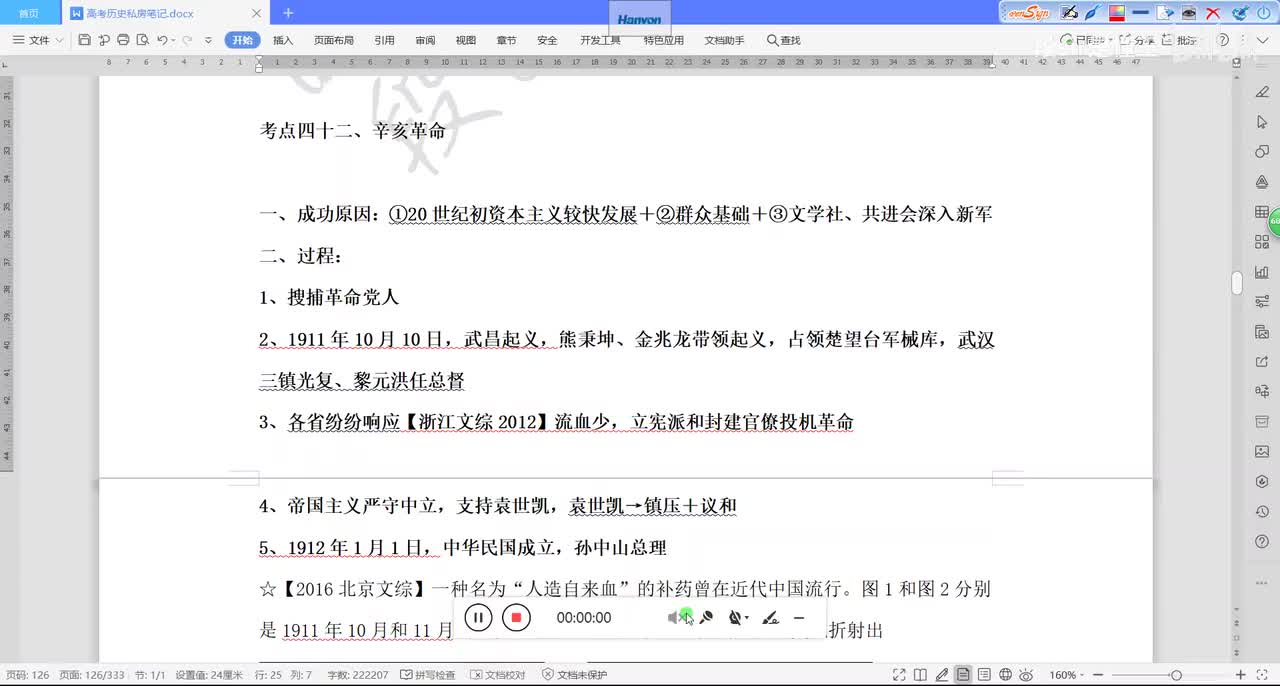Click the penSign power button icon
Viewport: 1280px width, 686px height.
tap(1266, 13)
